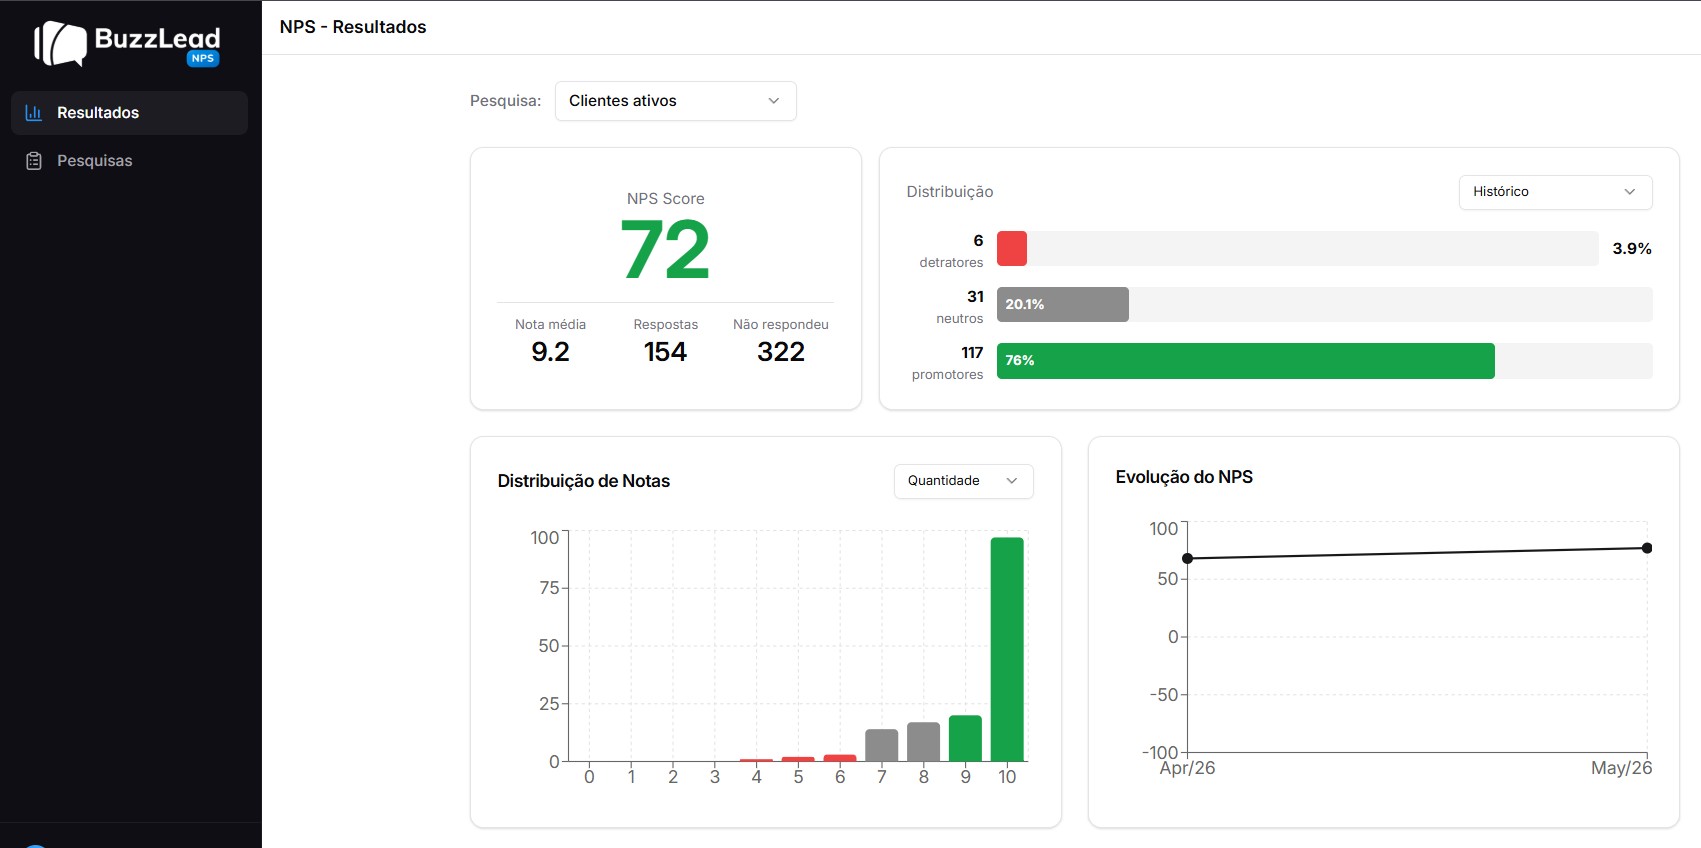This screenshot has width=1701, height=848.
Task: Open the Pesquisas sidebar item
Action: click(129, 161)
